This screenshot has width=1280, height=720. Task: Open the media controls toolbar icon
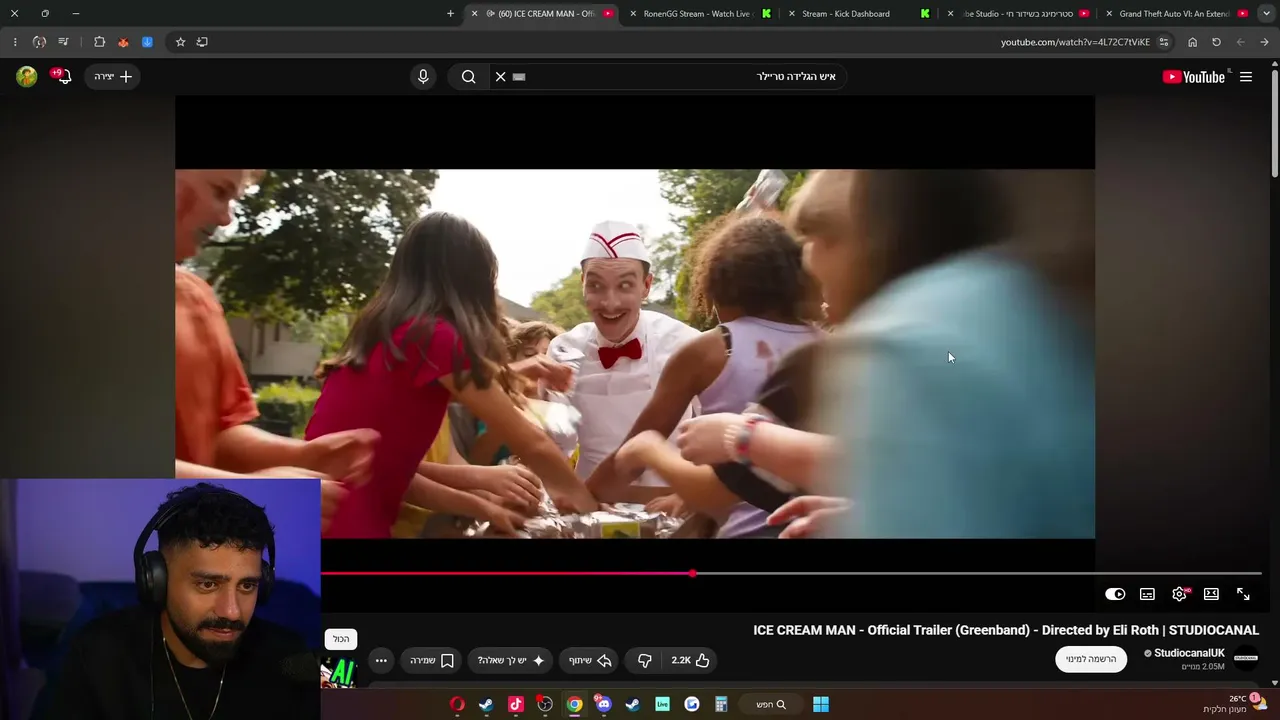point(63,42)
